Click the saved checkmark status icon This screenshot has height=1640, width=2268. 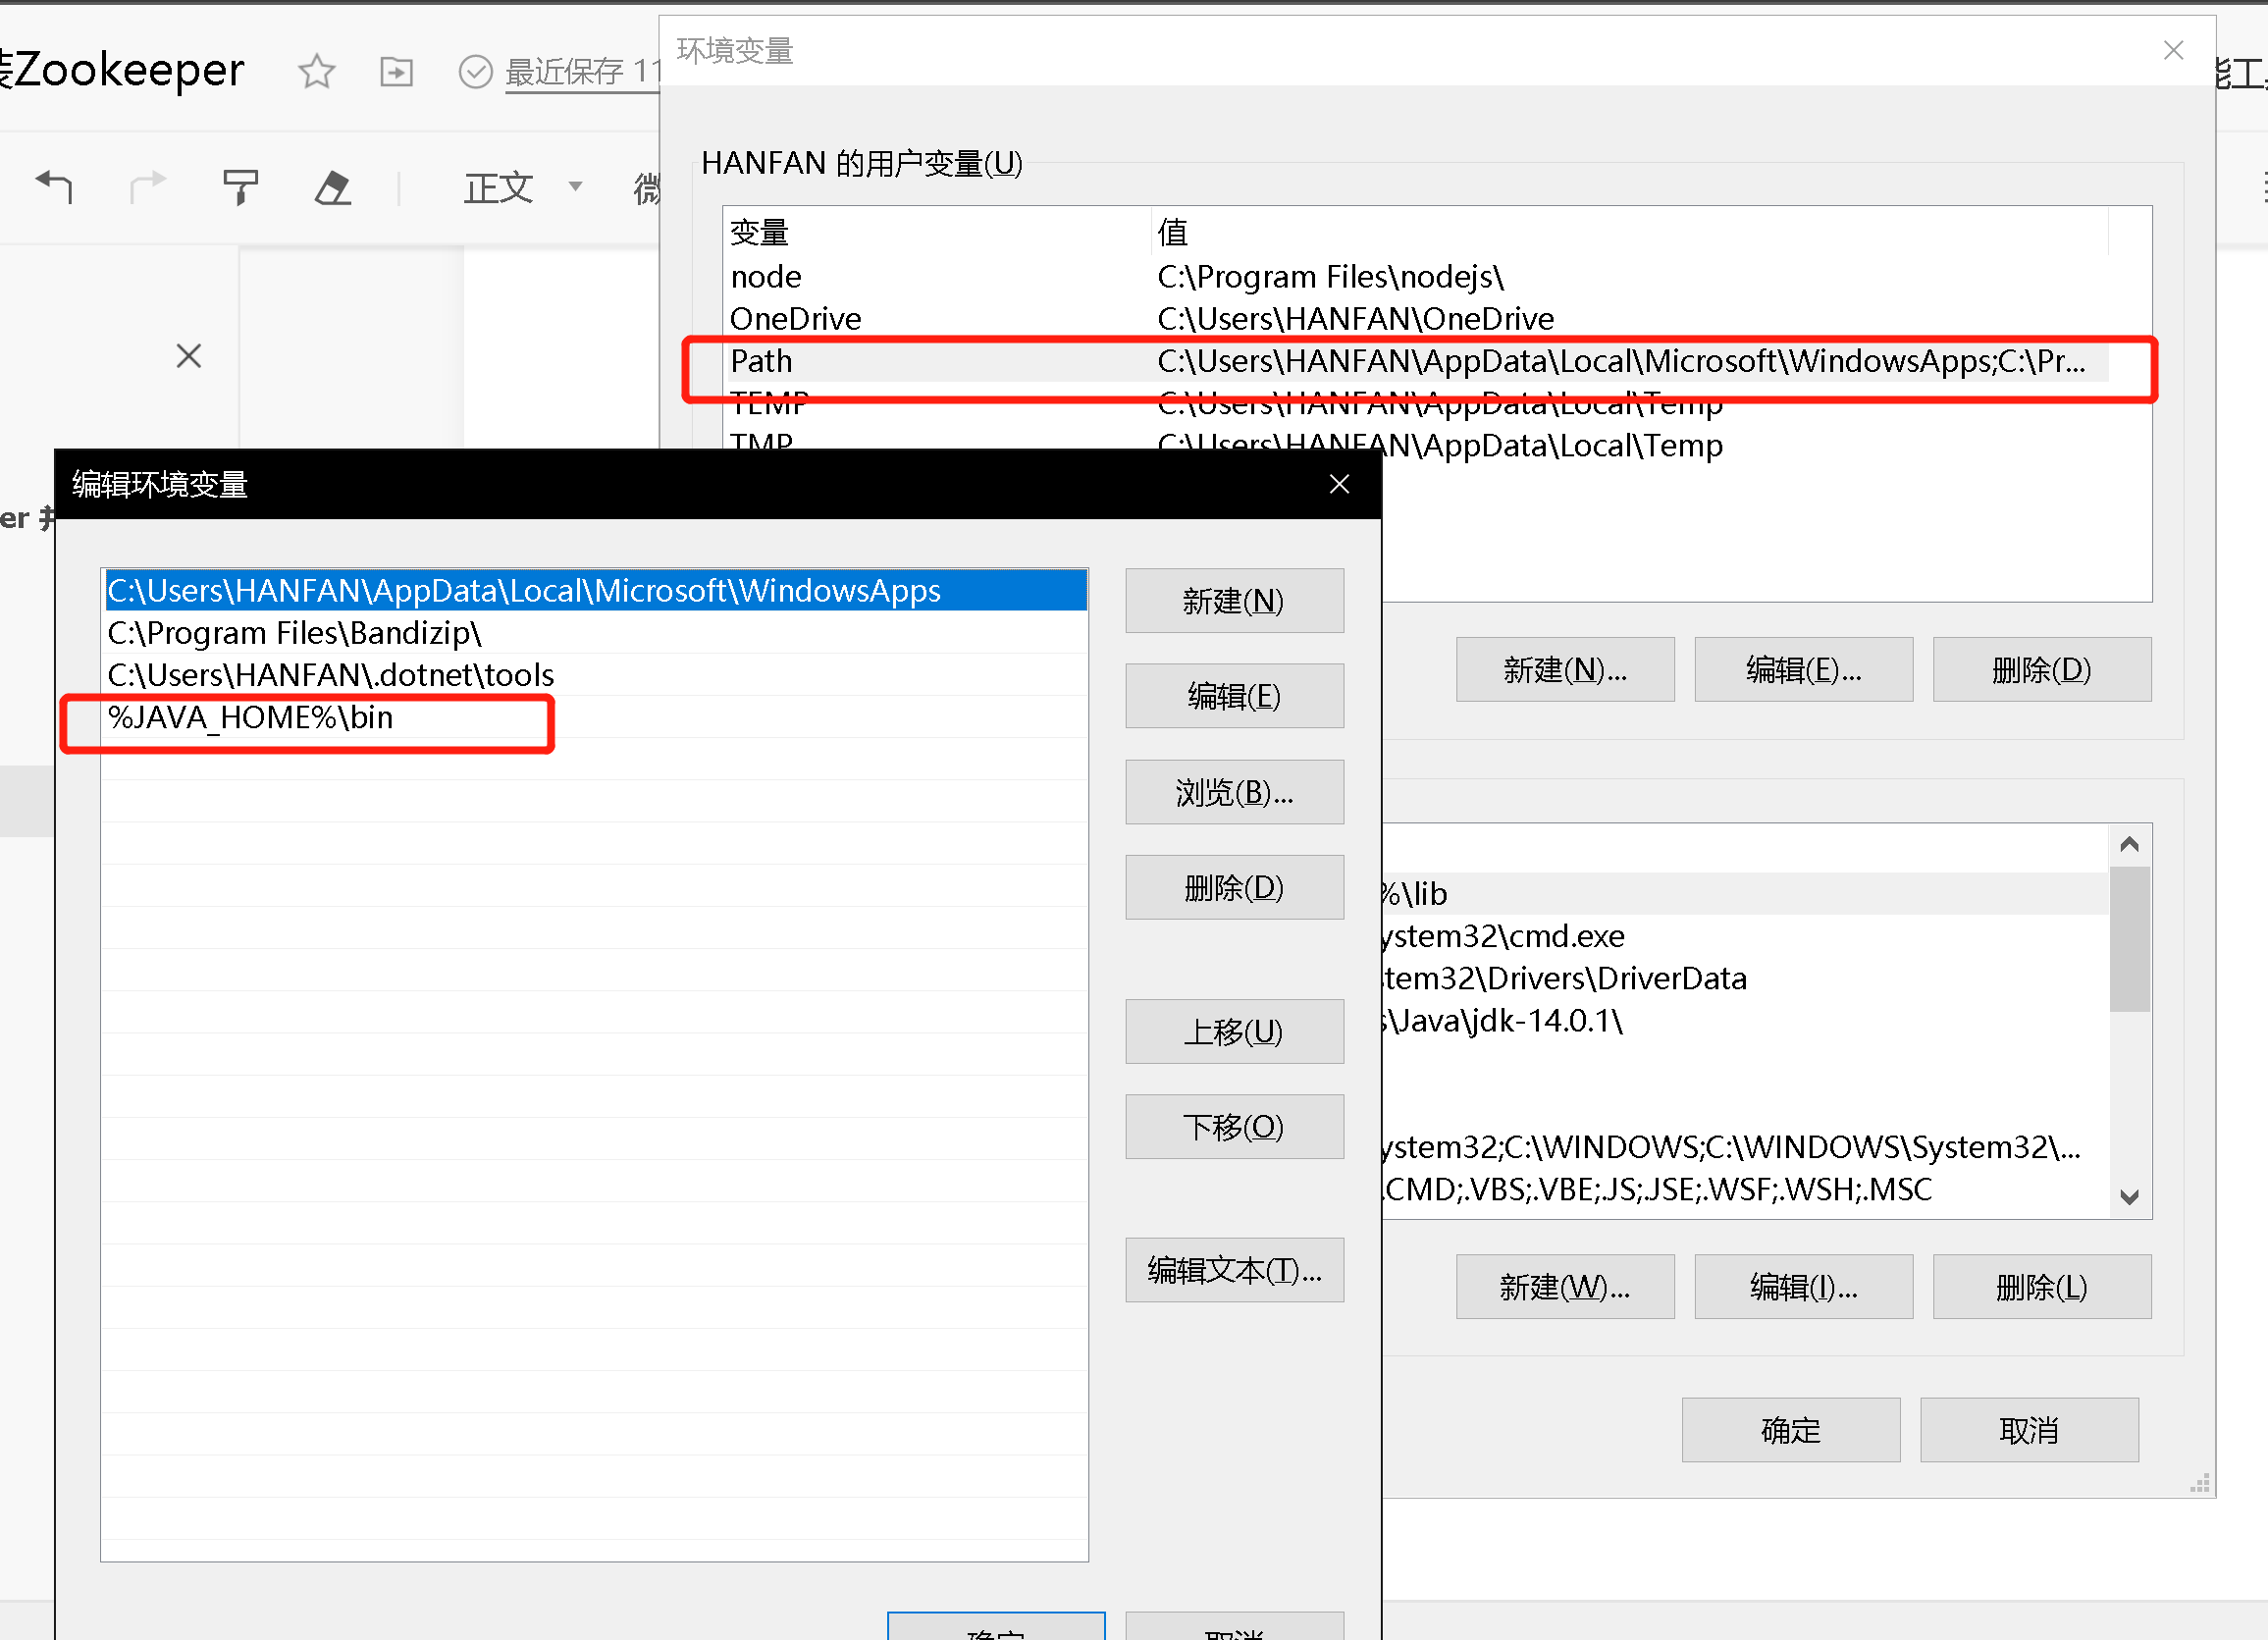click(x=476, y=72)
